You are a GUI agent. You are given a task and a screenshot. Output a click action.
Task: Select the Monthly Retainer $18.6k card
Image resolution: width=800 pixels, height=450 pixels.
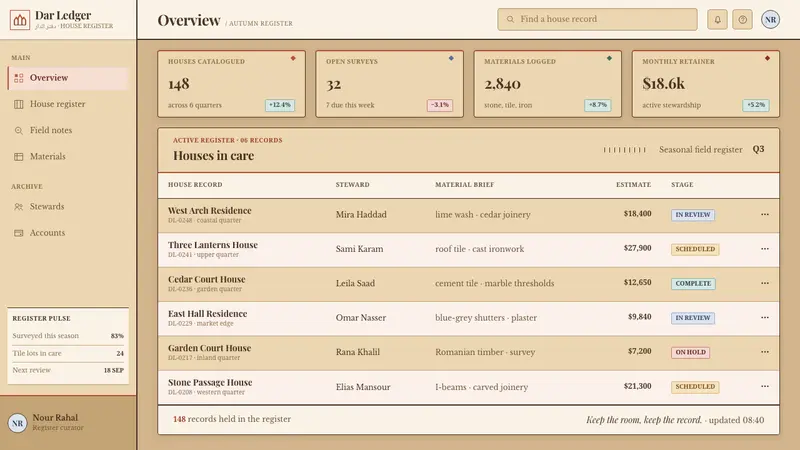(x=706, y=84)
